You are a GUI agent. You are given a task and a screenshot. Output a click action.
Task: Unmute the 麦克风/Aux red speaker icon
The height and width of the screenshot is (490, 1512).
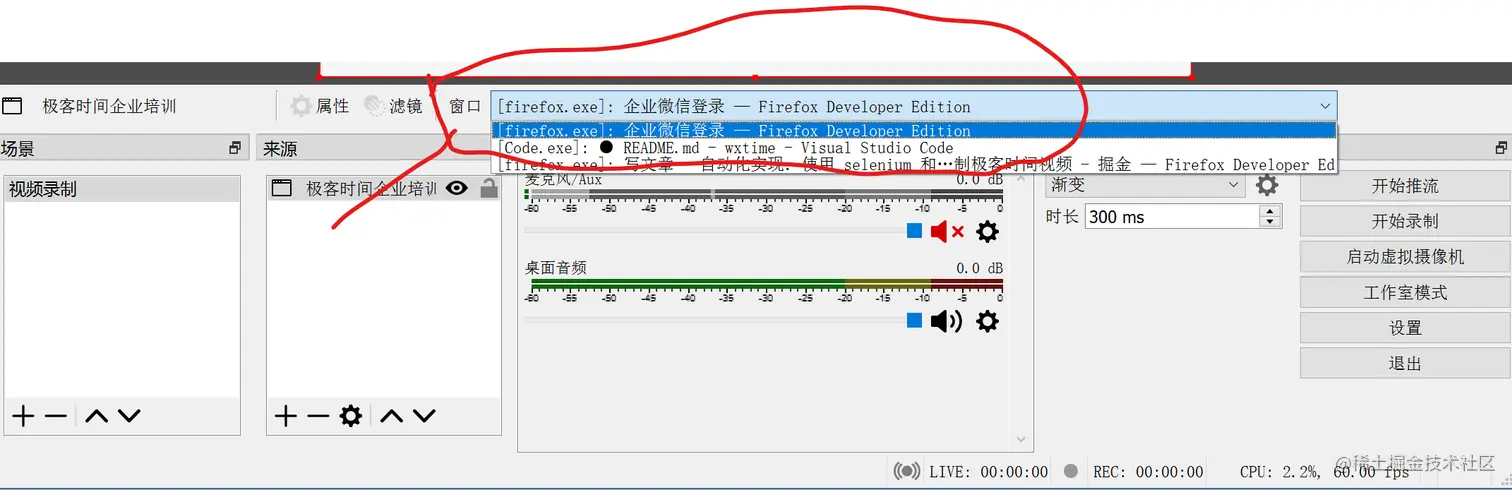coord(947,232)
